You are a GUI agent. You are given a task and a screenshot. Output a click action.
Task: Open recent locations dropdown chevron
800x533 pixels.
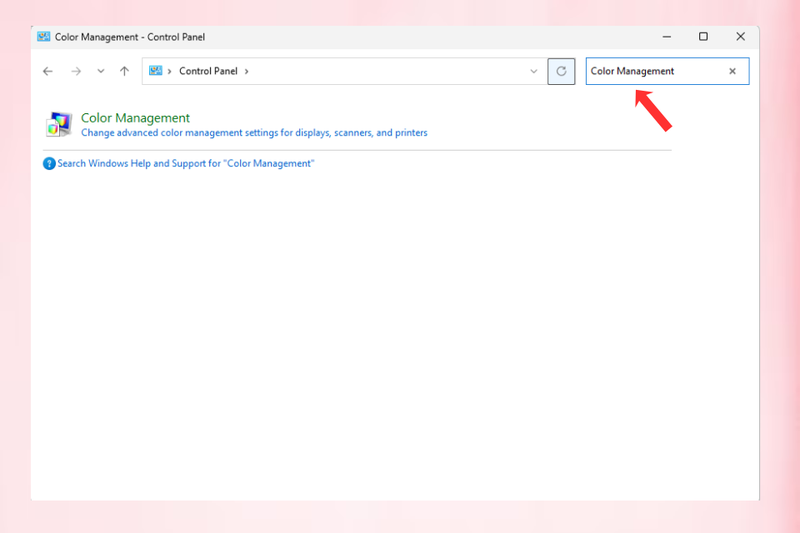pos(101,71)
